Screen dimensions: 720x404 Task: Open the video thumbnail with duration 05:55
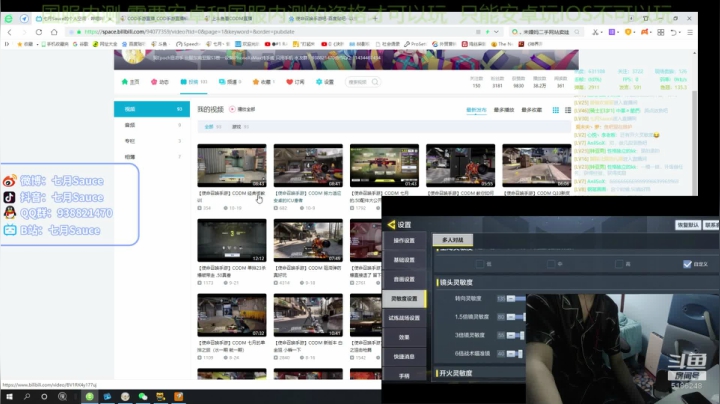click(461, 165)
